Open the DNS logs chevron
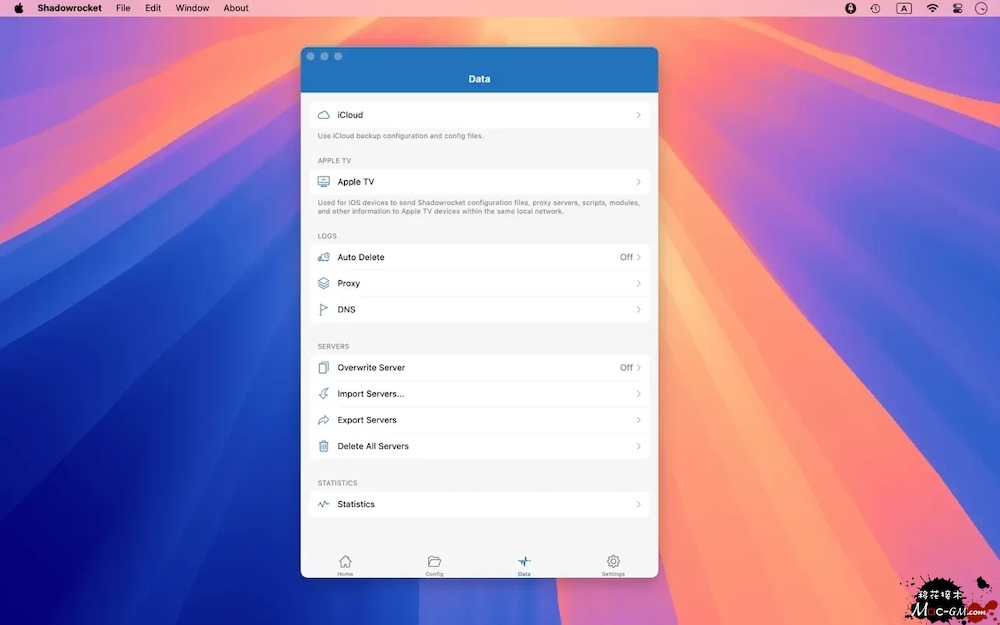Viewport: 1000px width, 625px height. [639, 310]
